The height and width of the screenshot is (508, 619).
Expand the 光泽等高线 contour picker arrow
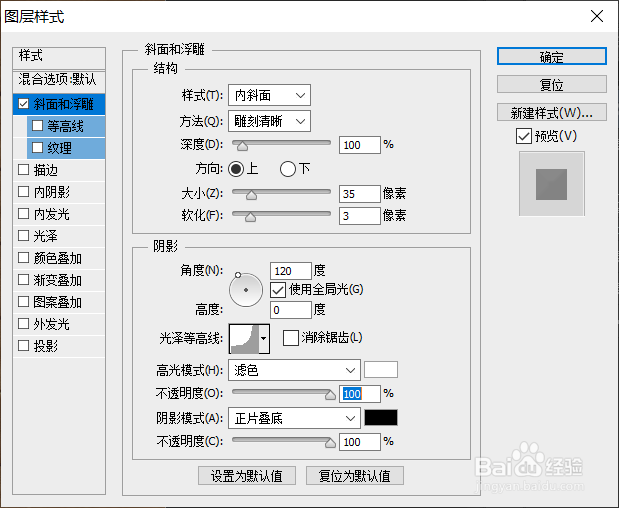[264, 339]
